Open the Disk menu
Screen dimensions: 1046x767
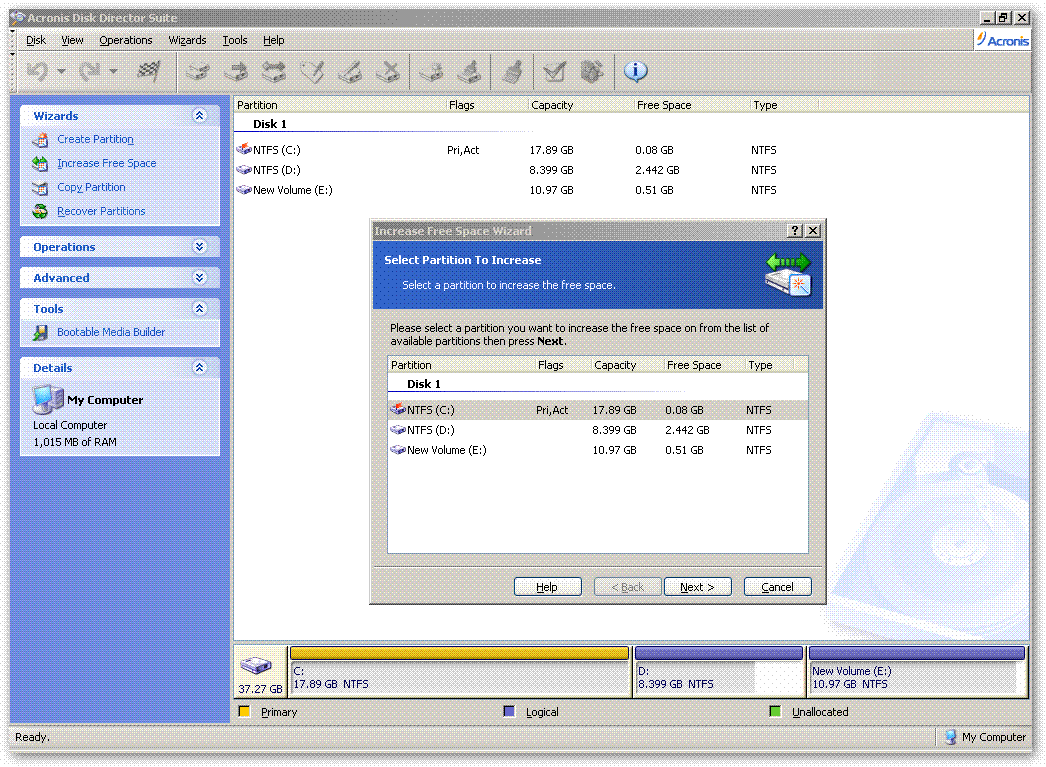(x=36, y=40)
